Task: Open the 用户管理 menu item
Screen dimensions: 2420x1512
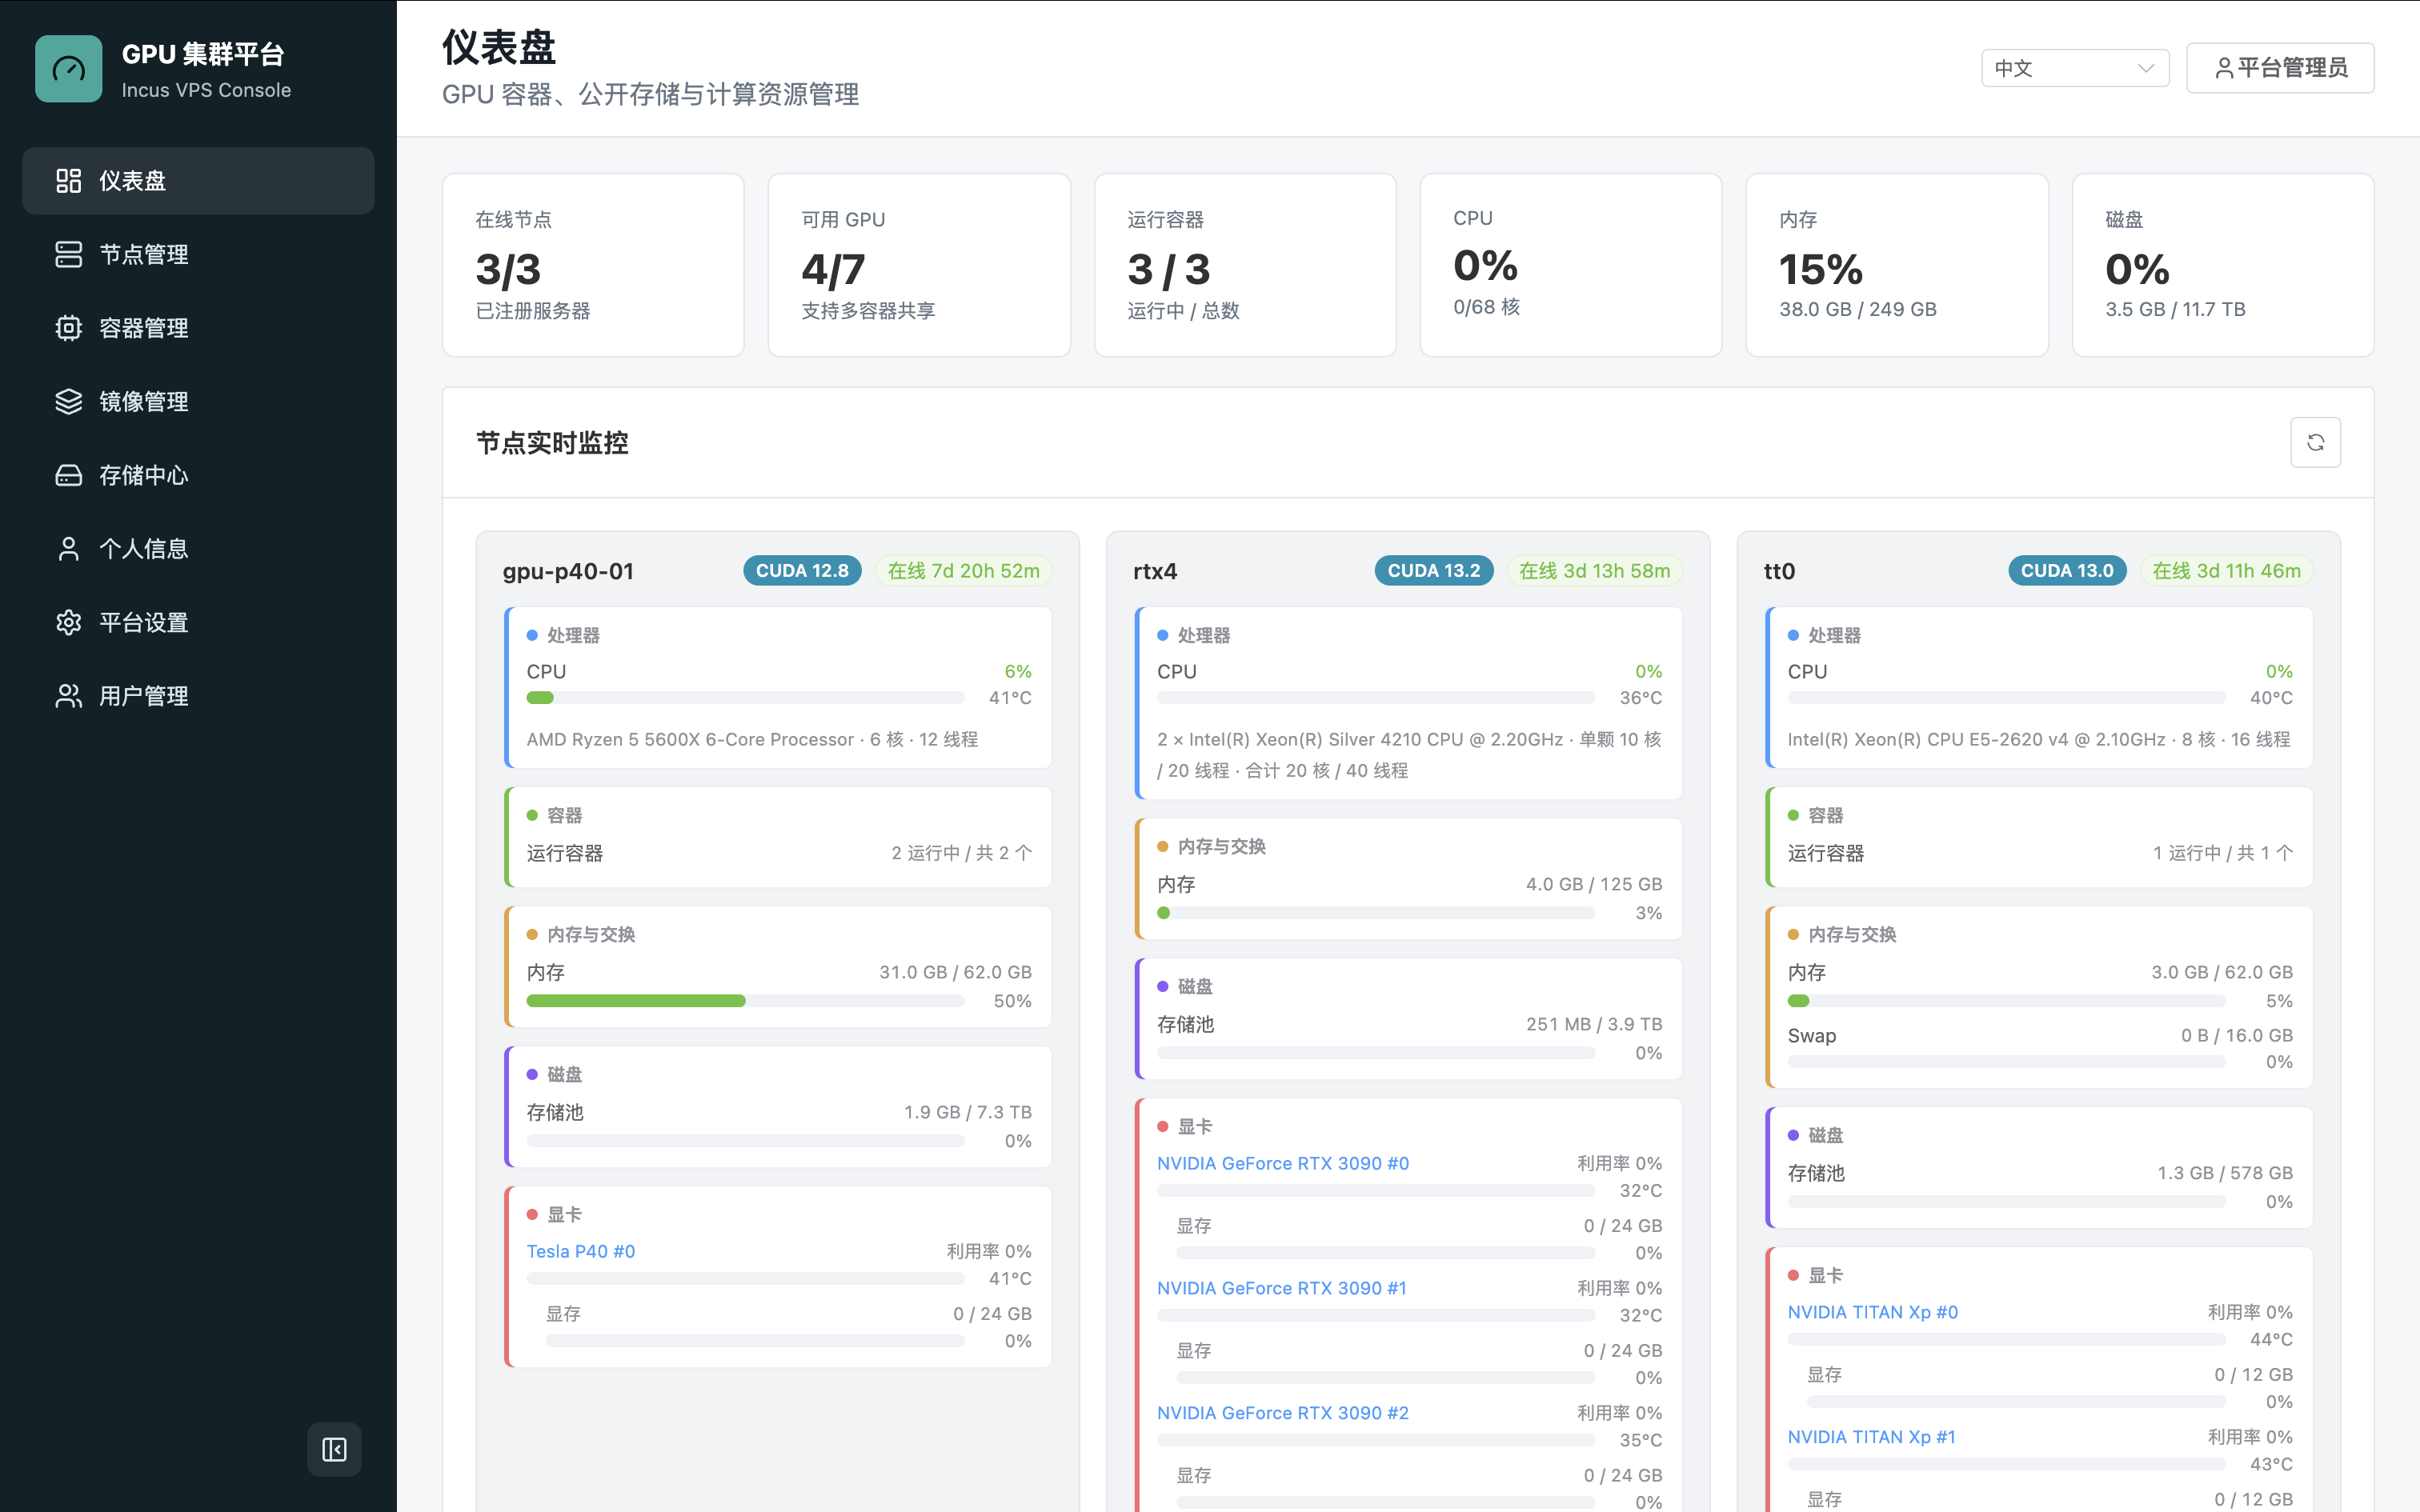Action: click(198, 696)
